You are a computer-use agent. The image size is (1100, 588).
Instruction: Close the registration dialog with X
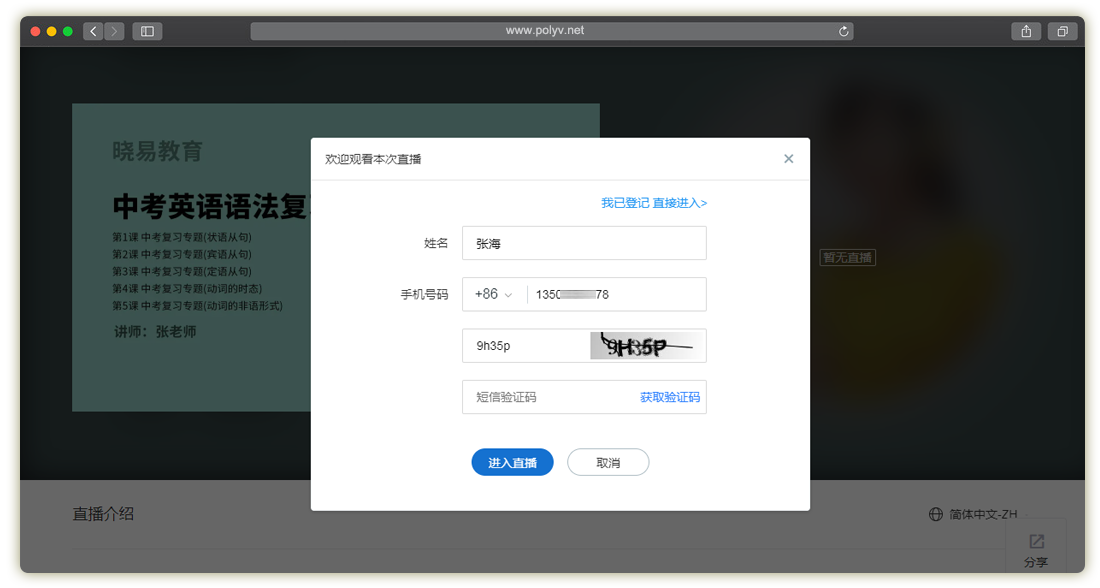(788, 159)
